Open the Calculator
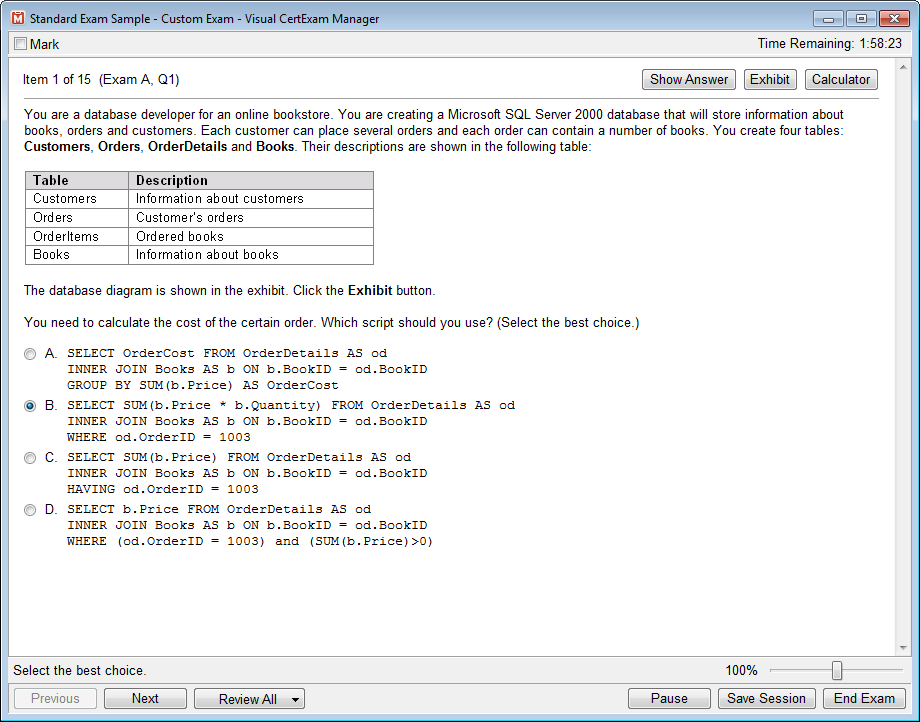The height and width of the screenshot is (722, 920). pos(841,80)
